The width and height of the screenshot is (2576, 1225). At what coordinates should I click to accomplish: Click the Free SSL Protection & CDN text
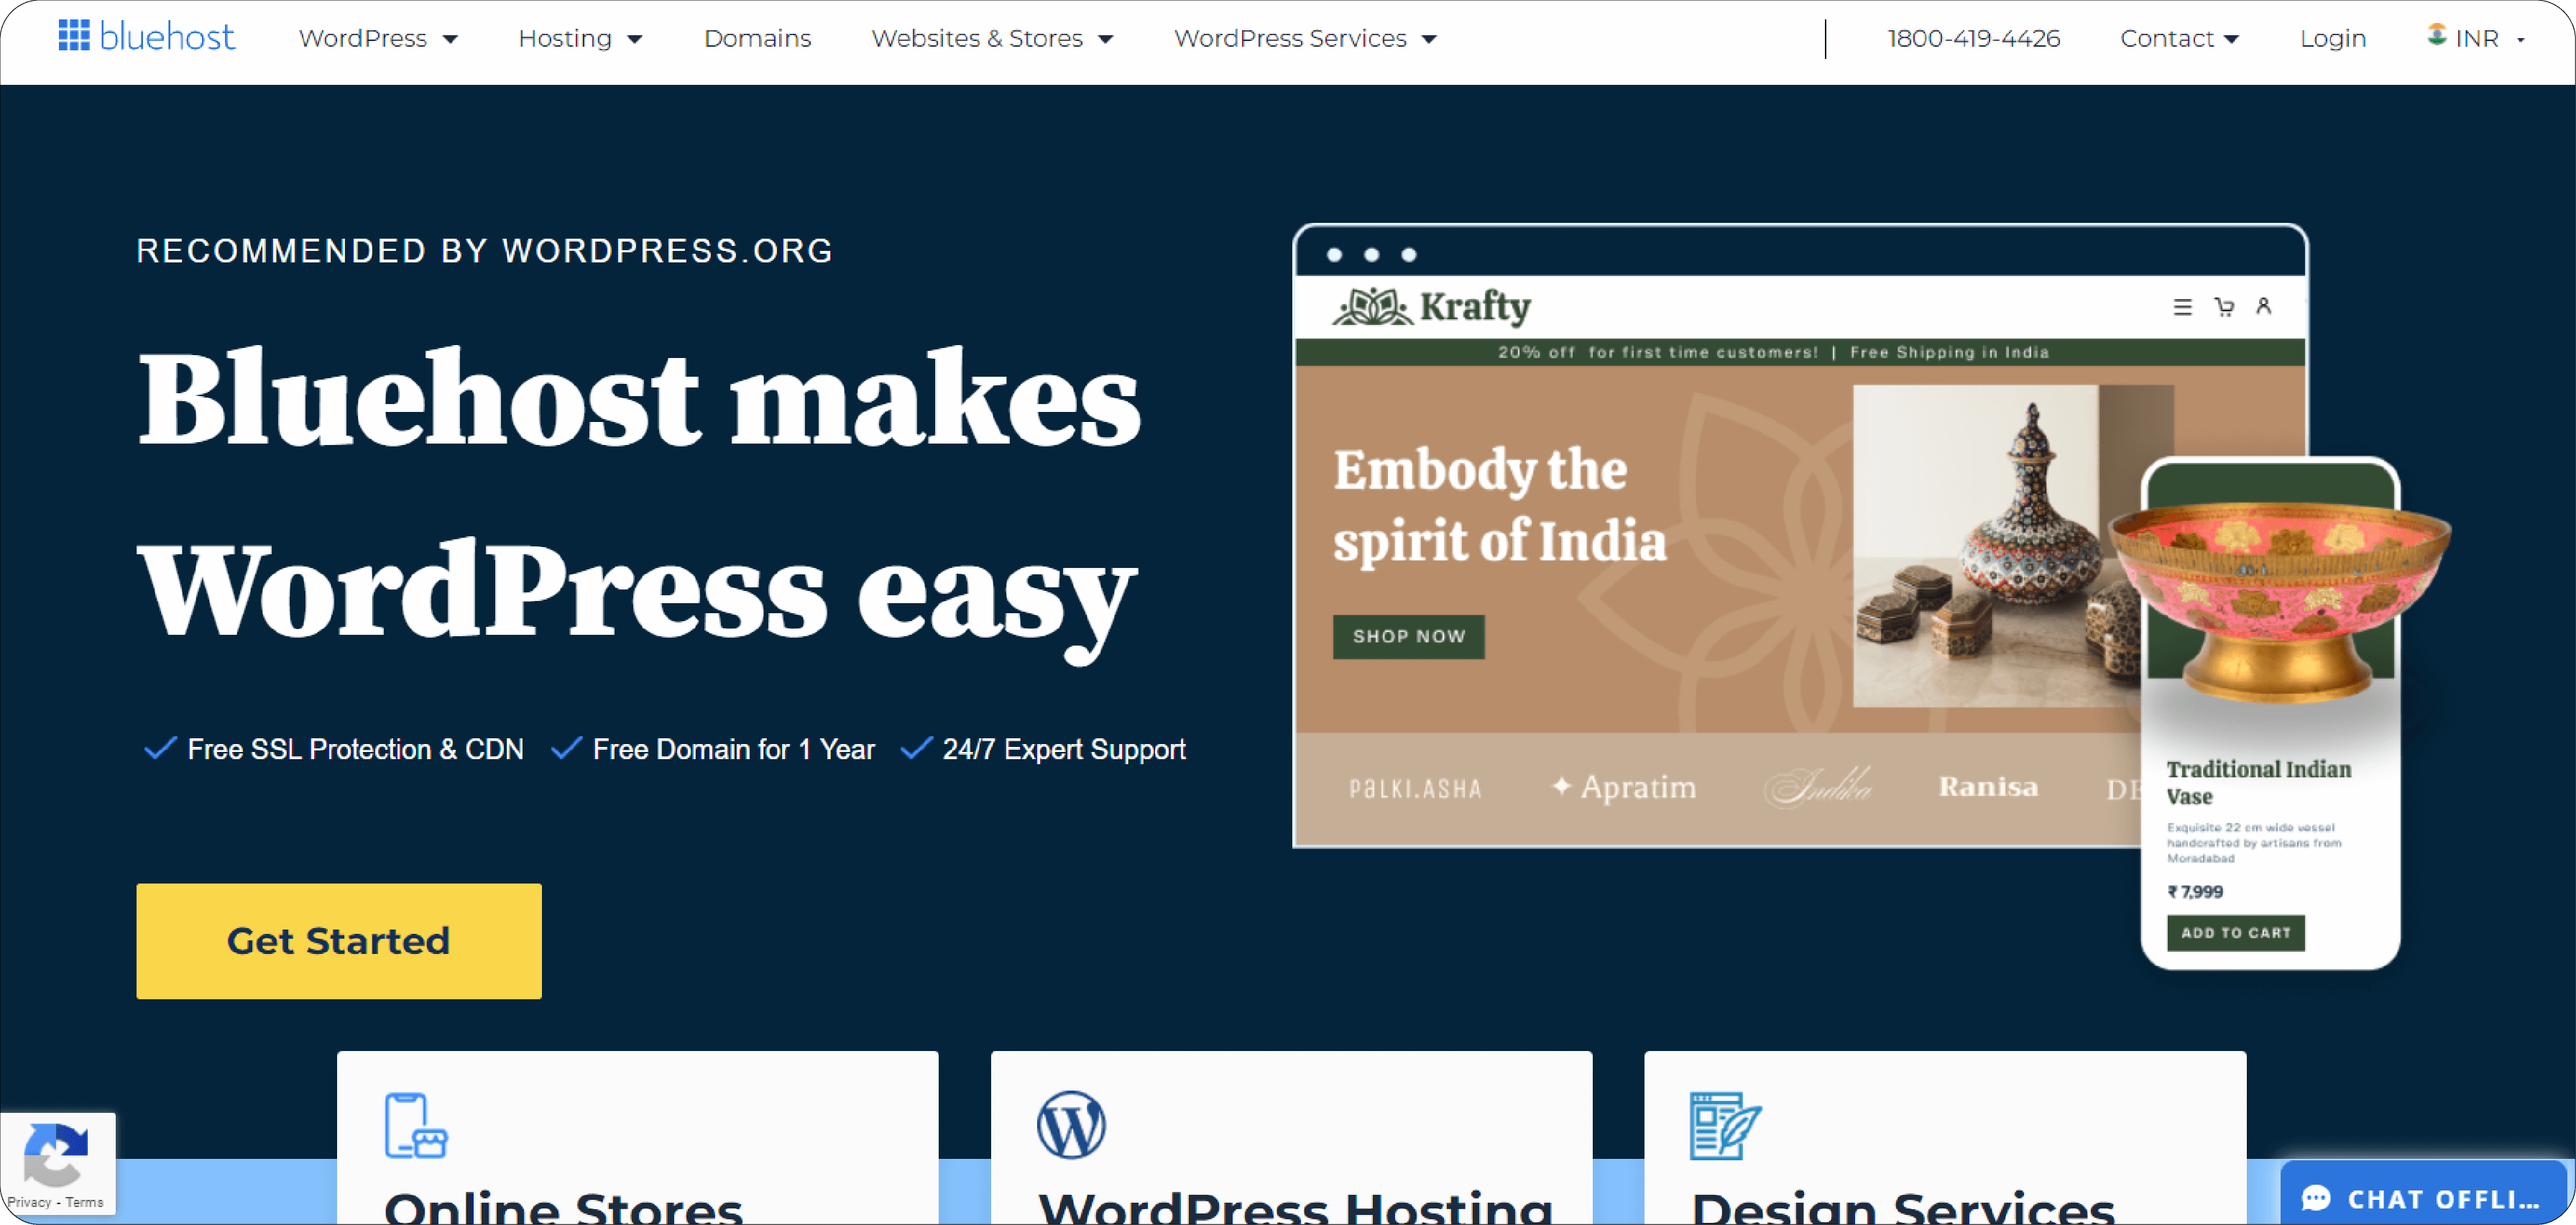355,749
